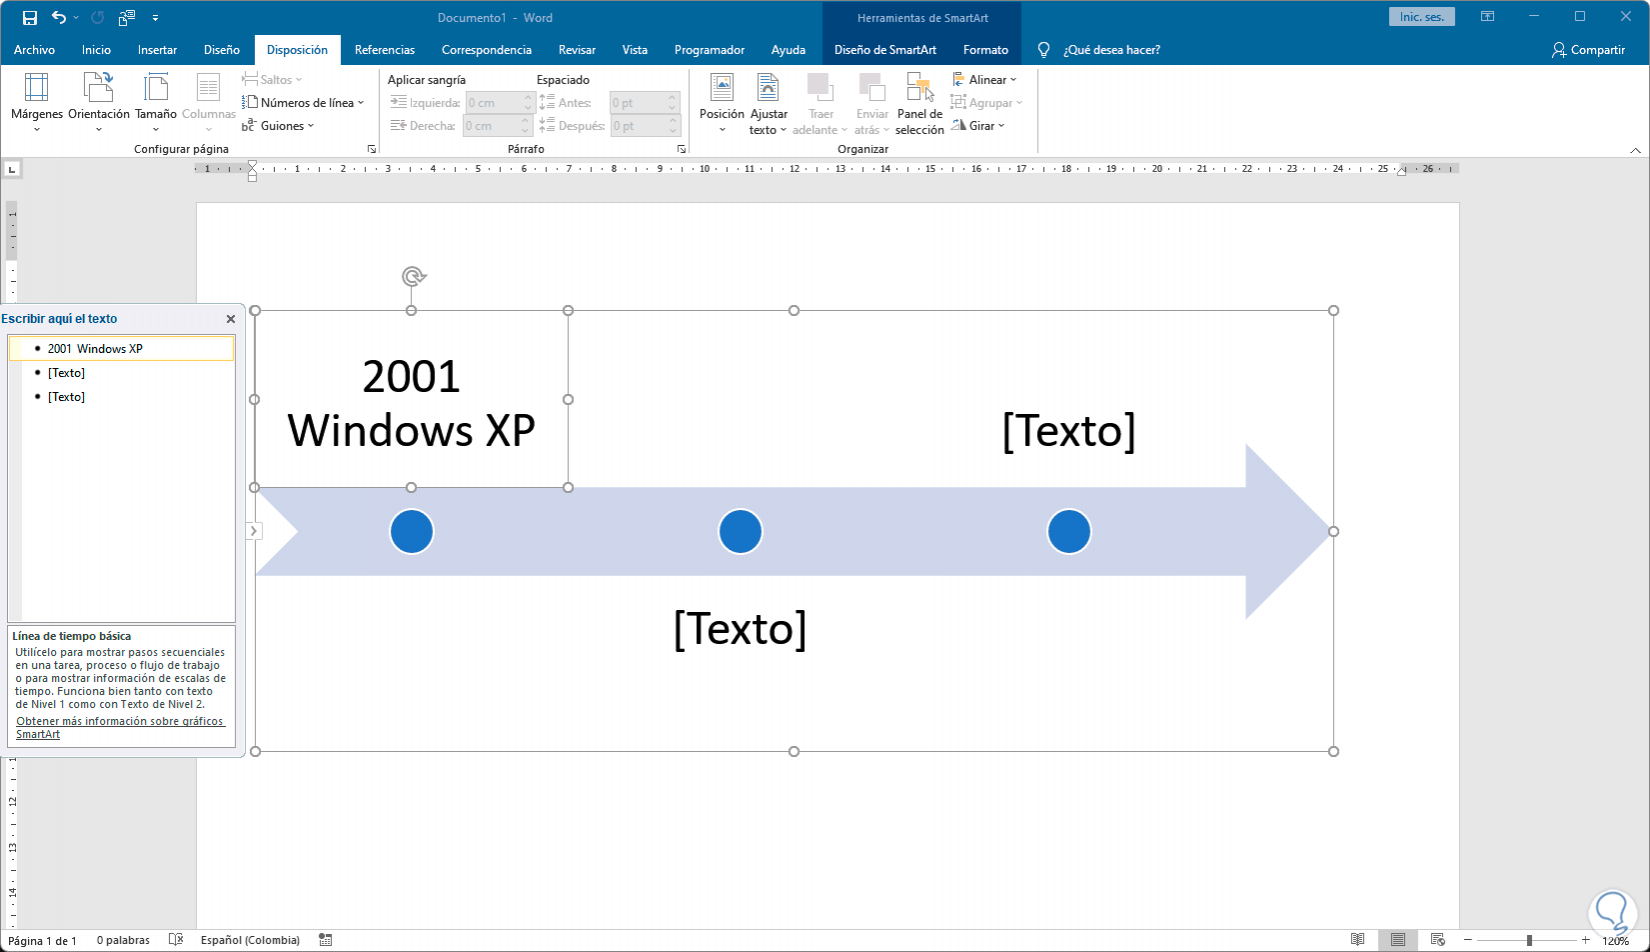Open the Panel de selección pane

920,104
